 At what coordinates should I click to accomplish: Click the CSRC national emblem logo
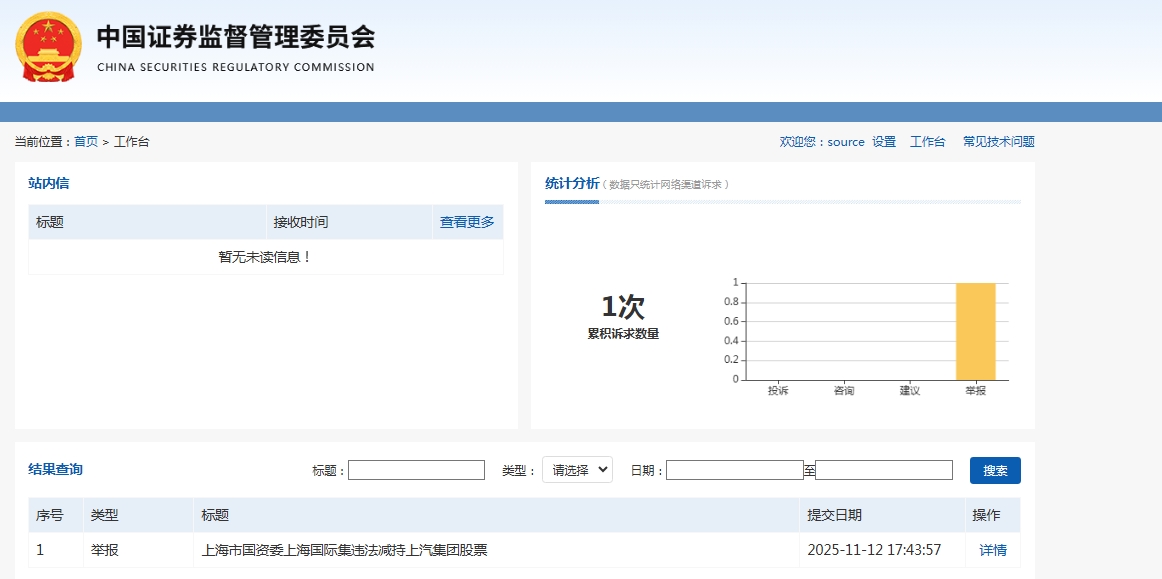point(48,46)
